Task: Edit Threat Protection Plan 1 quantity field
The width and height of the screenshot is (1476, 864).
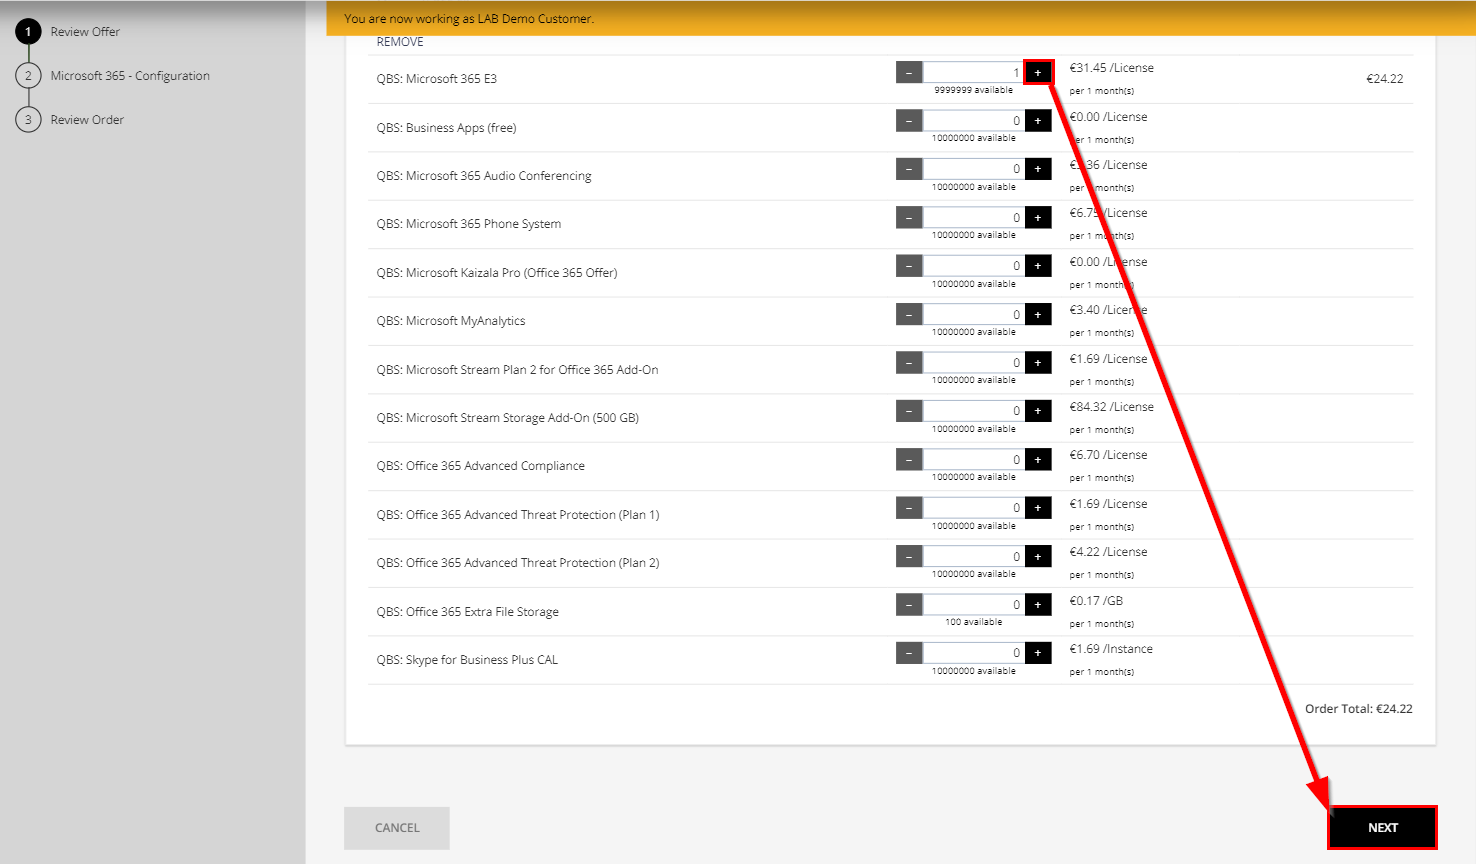Action: tap(974, 508)
